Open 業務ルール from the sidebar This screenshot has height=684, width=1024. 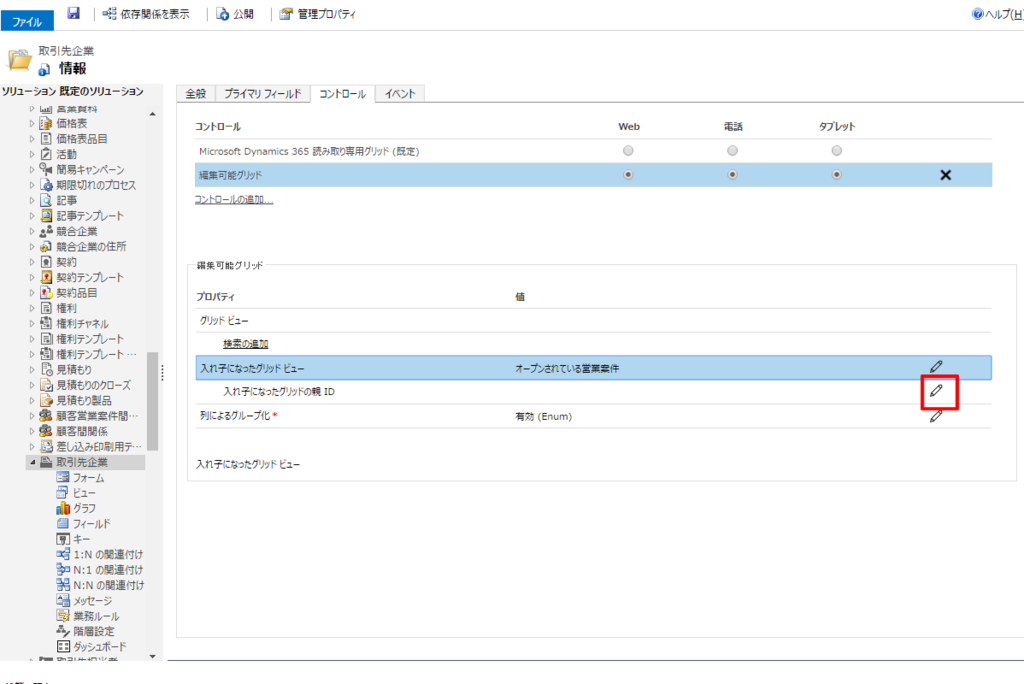coord(94,616)
